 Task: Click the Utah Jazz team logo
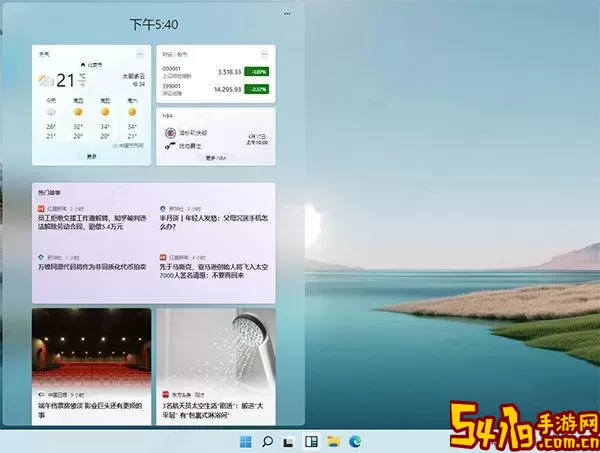[x=170, y=146]
